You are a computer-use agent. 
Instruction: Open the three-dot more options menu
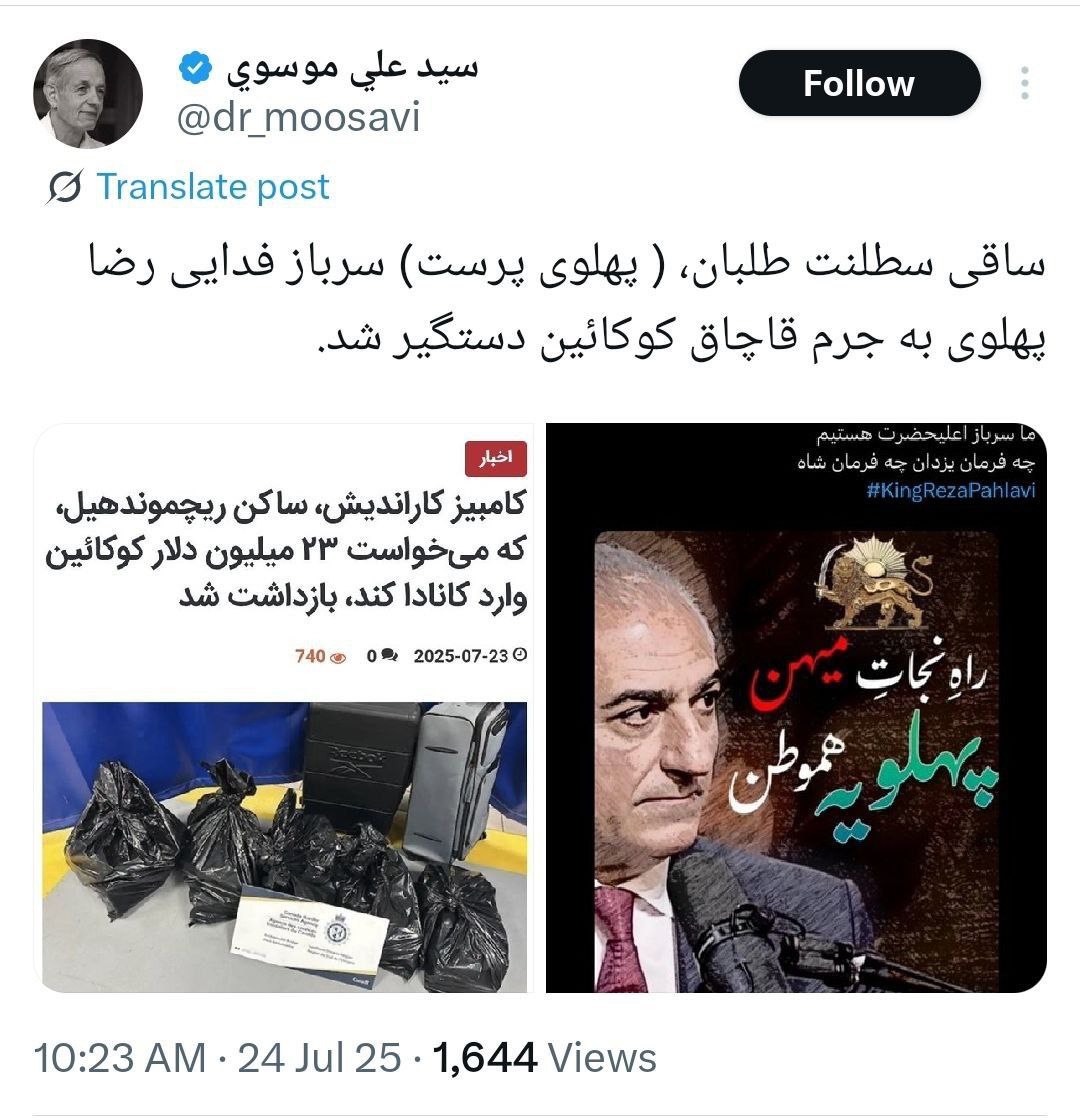1024,84
